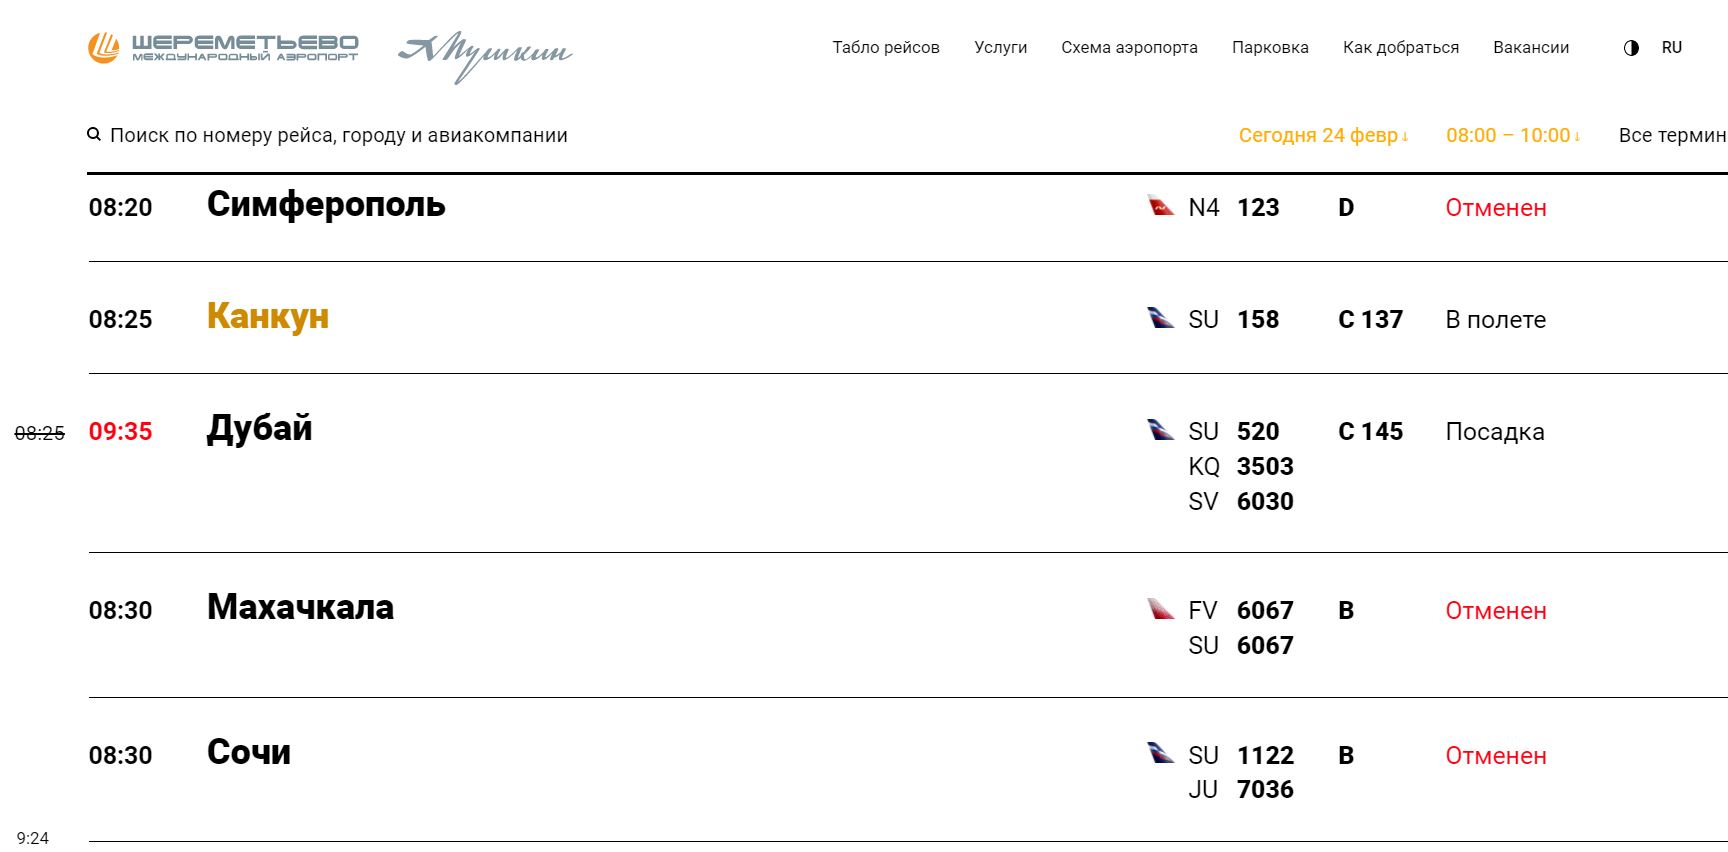1728x852 pixels.
Task: Open the Табло рейсов menu item
Action: point(886,47)
